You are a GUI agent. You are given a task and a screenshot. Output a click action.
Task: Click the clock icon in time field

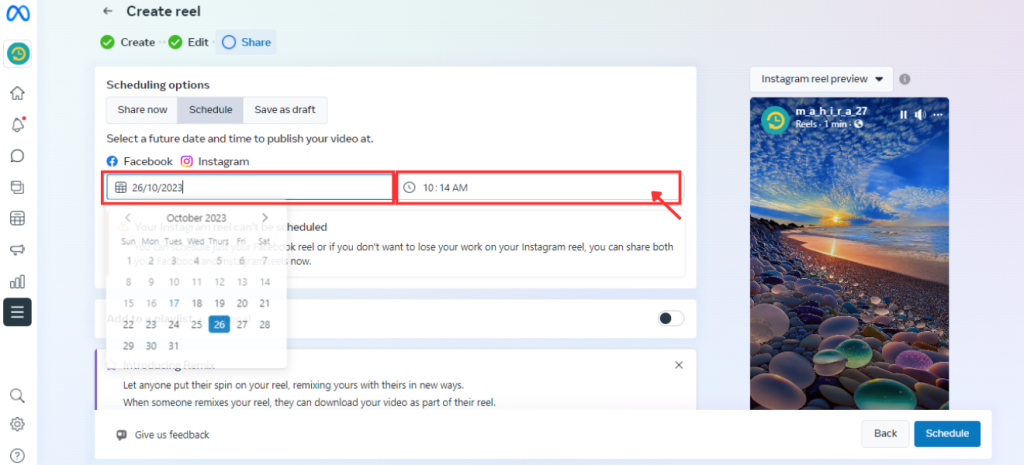point(409,187)
